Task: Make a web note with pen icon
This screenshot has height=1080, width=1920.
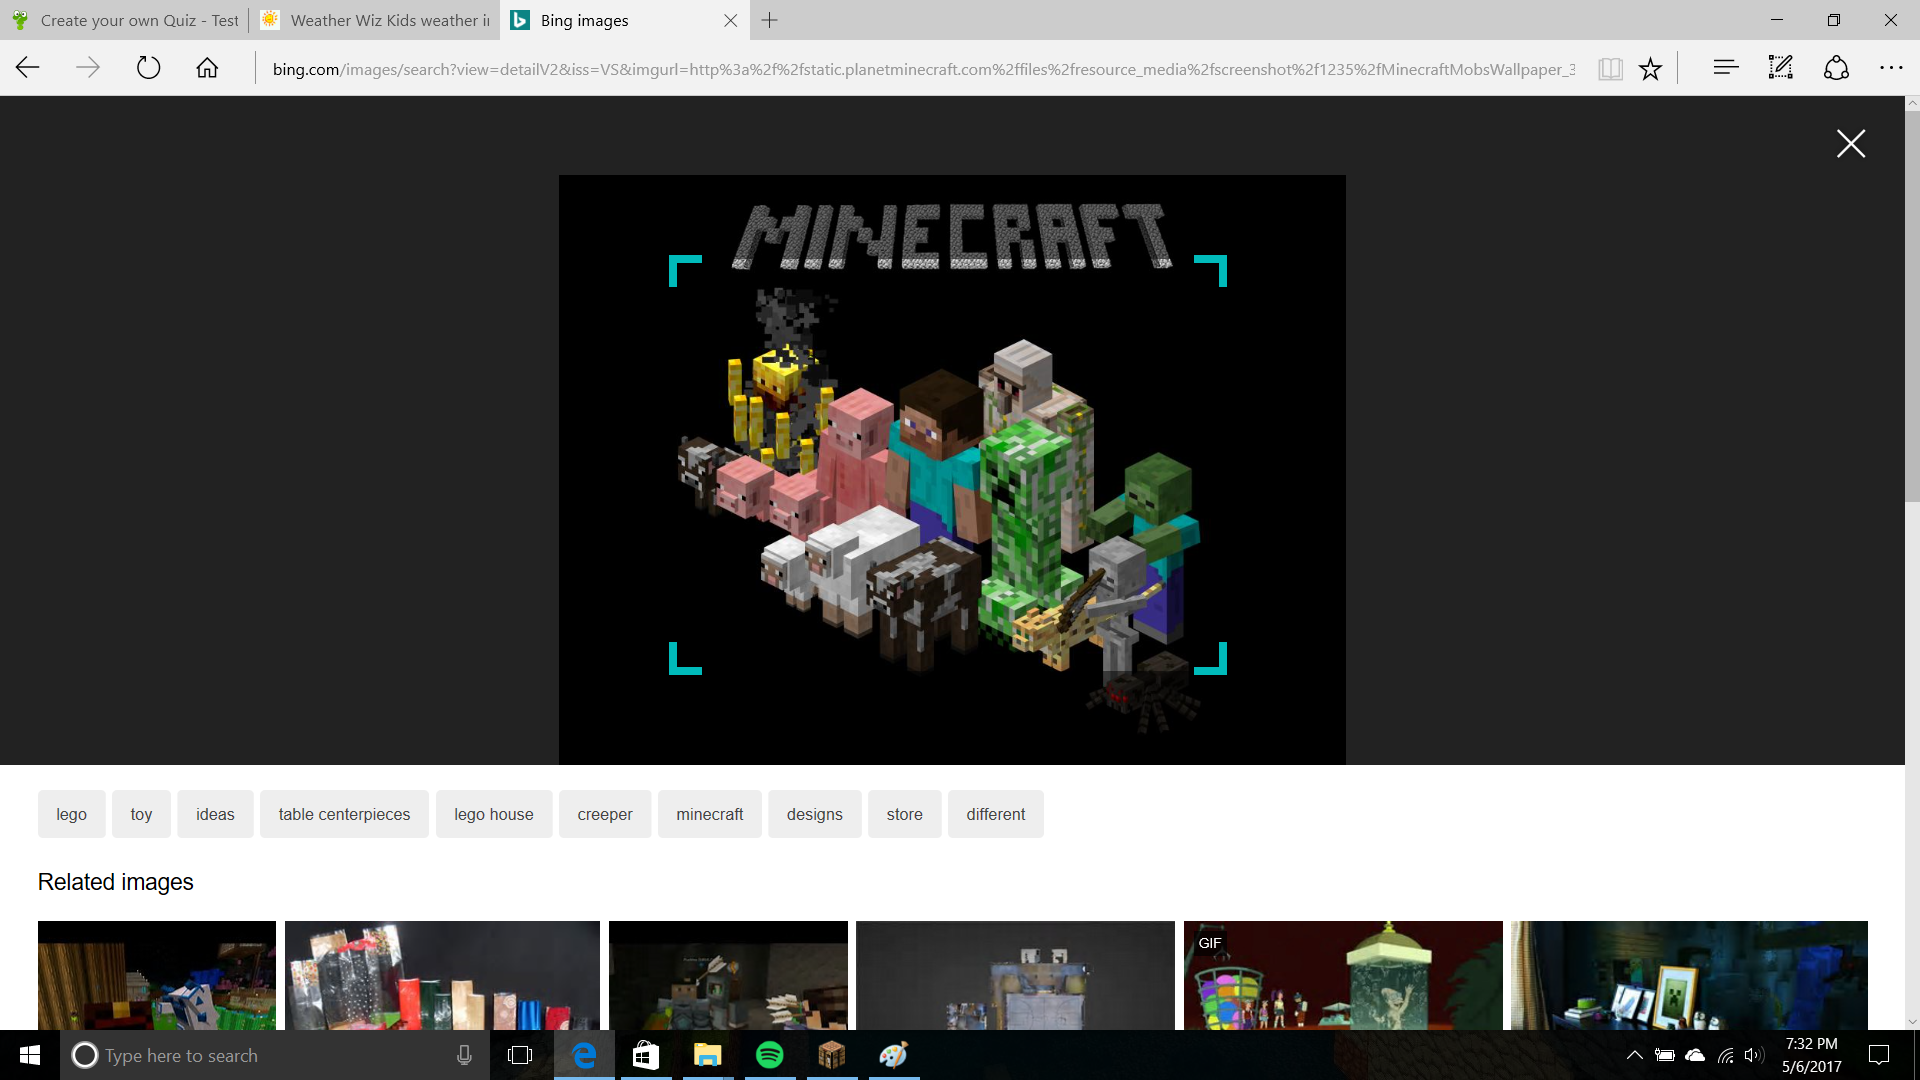Action: click(1781, 68)
